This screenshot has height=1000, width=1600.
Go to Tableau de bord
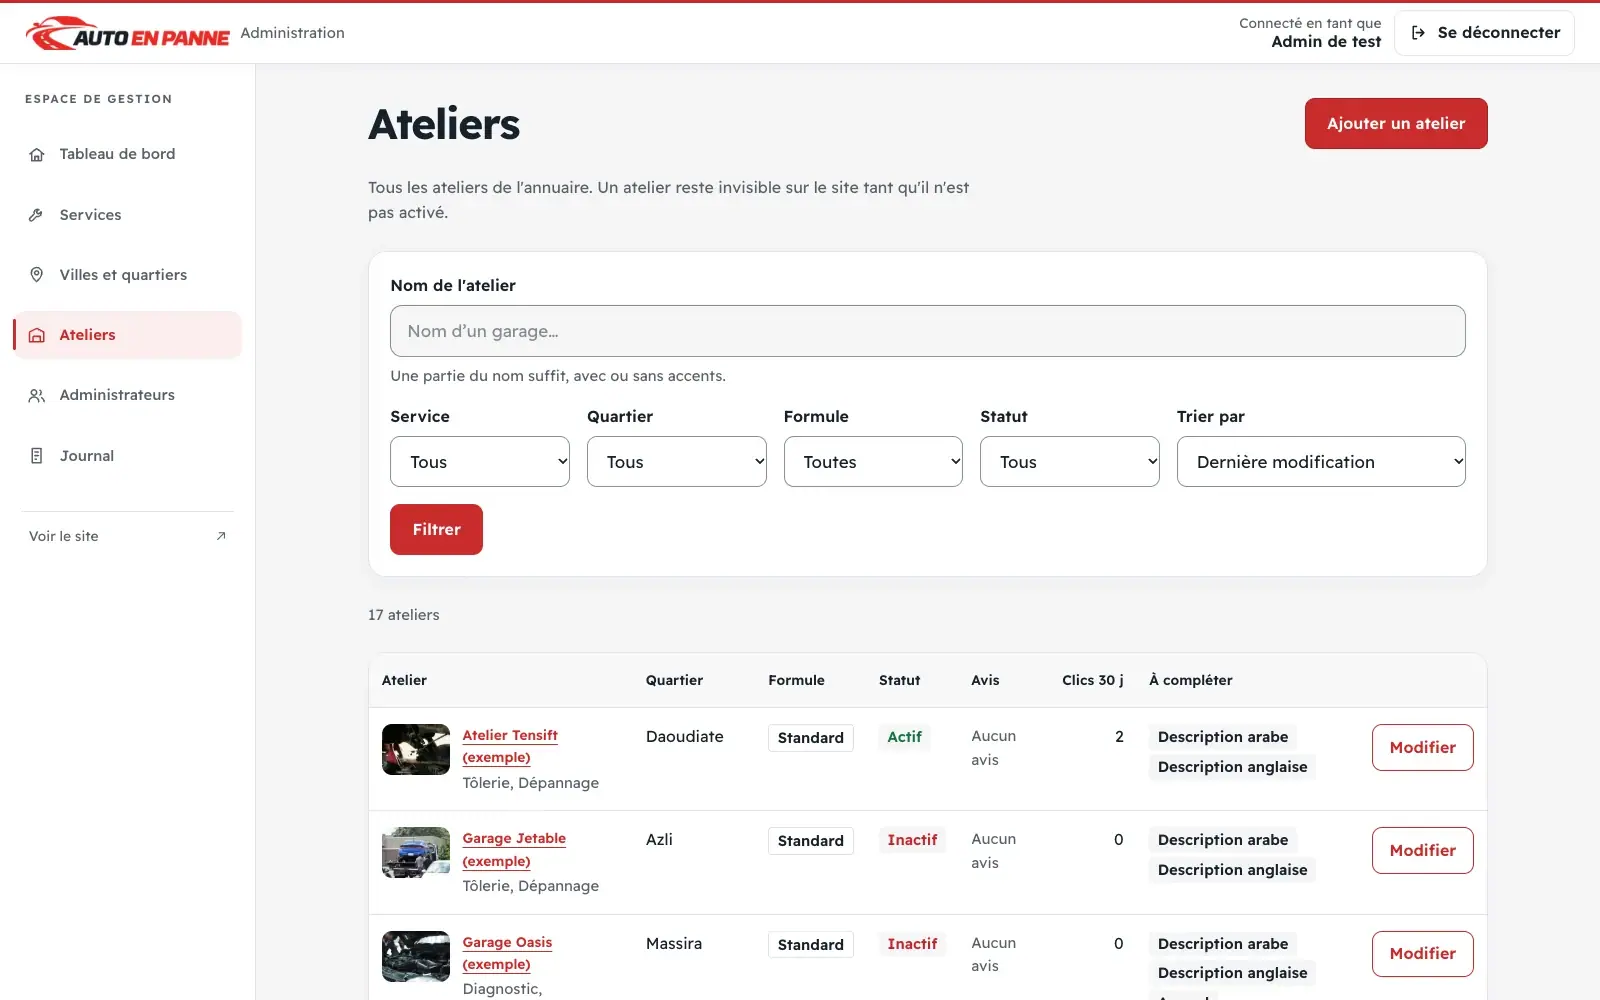tap(128, 154)
